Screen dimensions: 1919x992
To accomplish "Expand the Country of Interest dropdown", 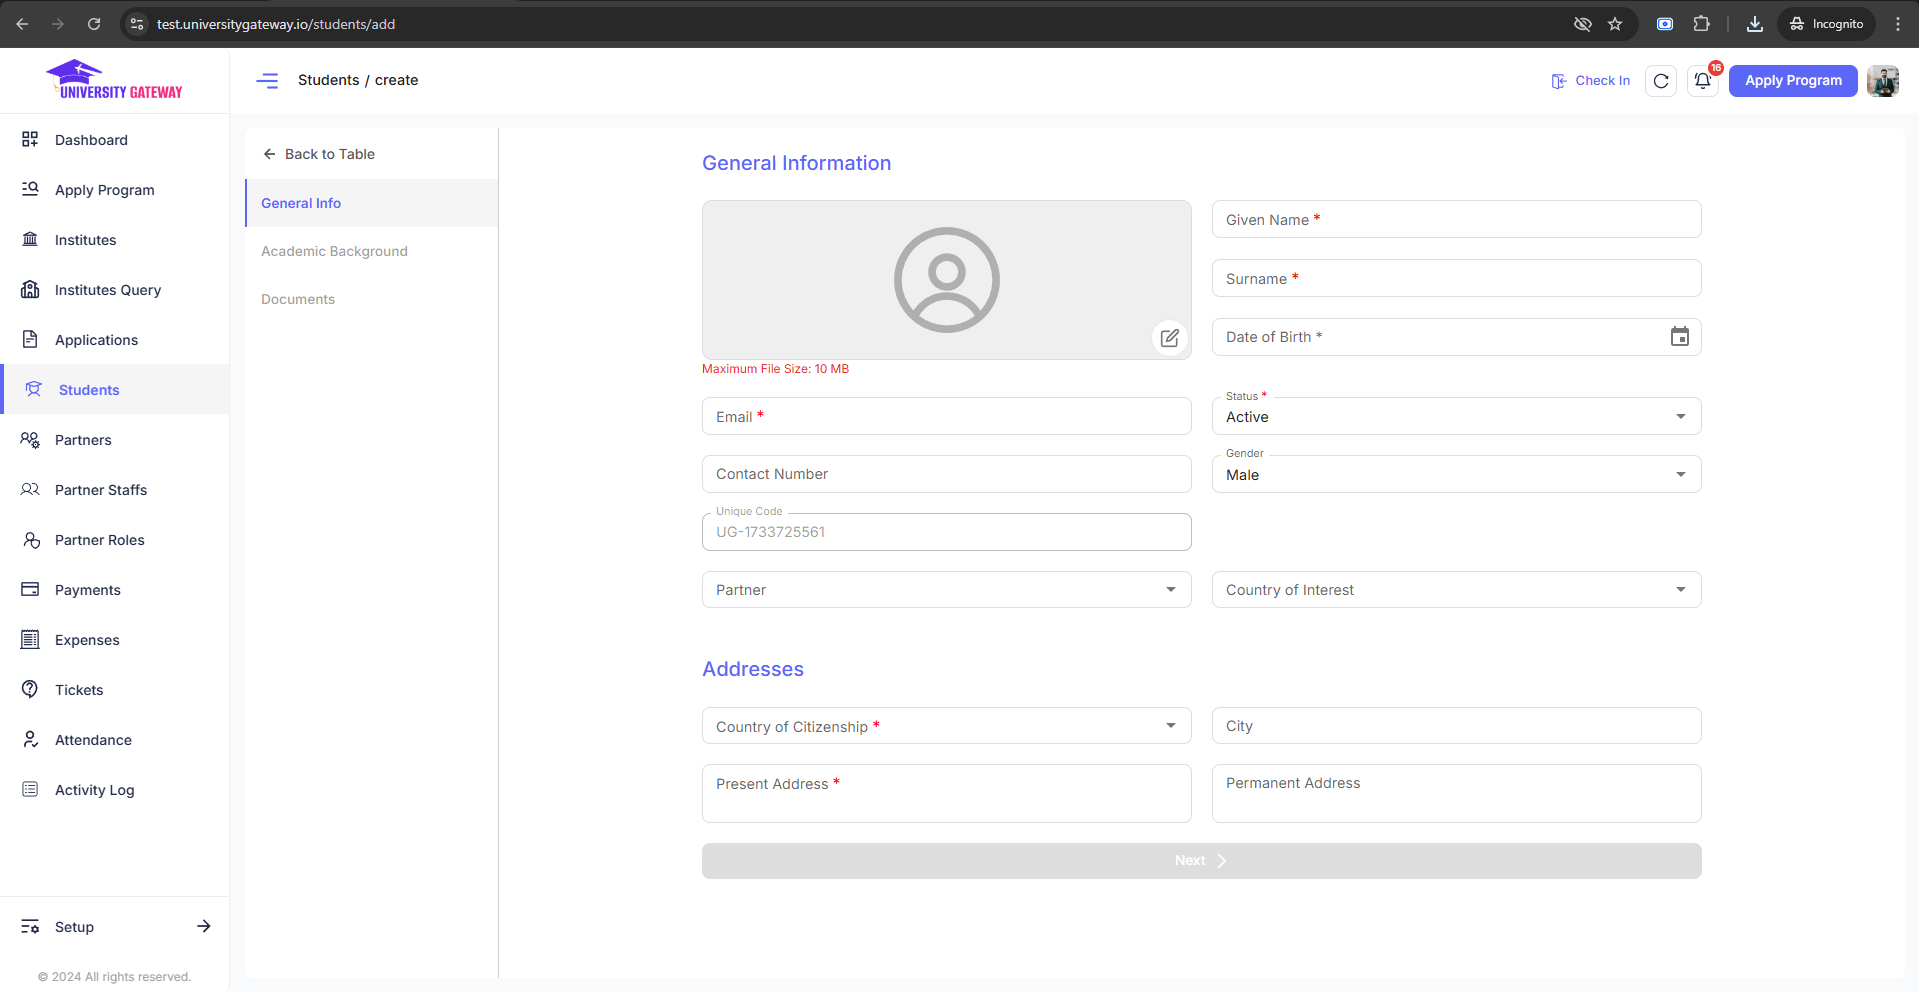I will coord(1456,590).
